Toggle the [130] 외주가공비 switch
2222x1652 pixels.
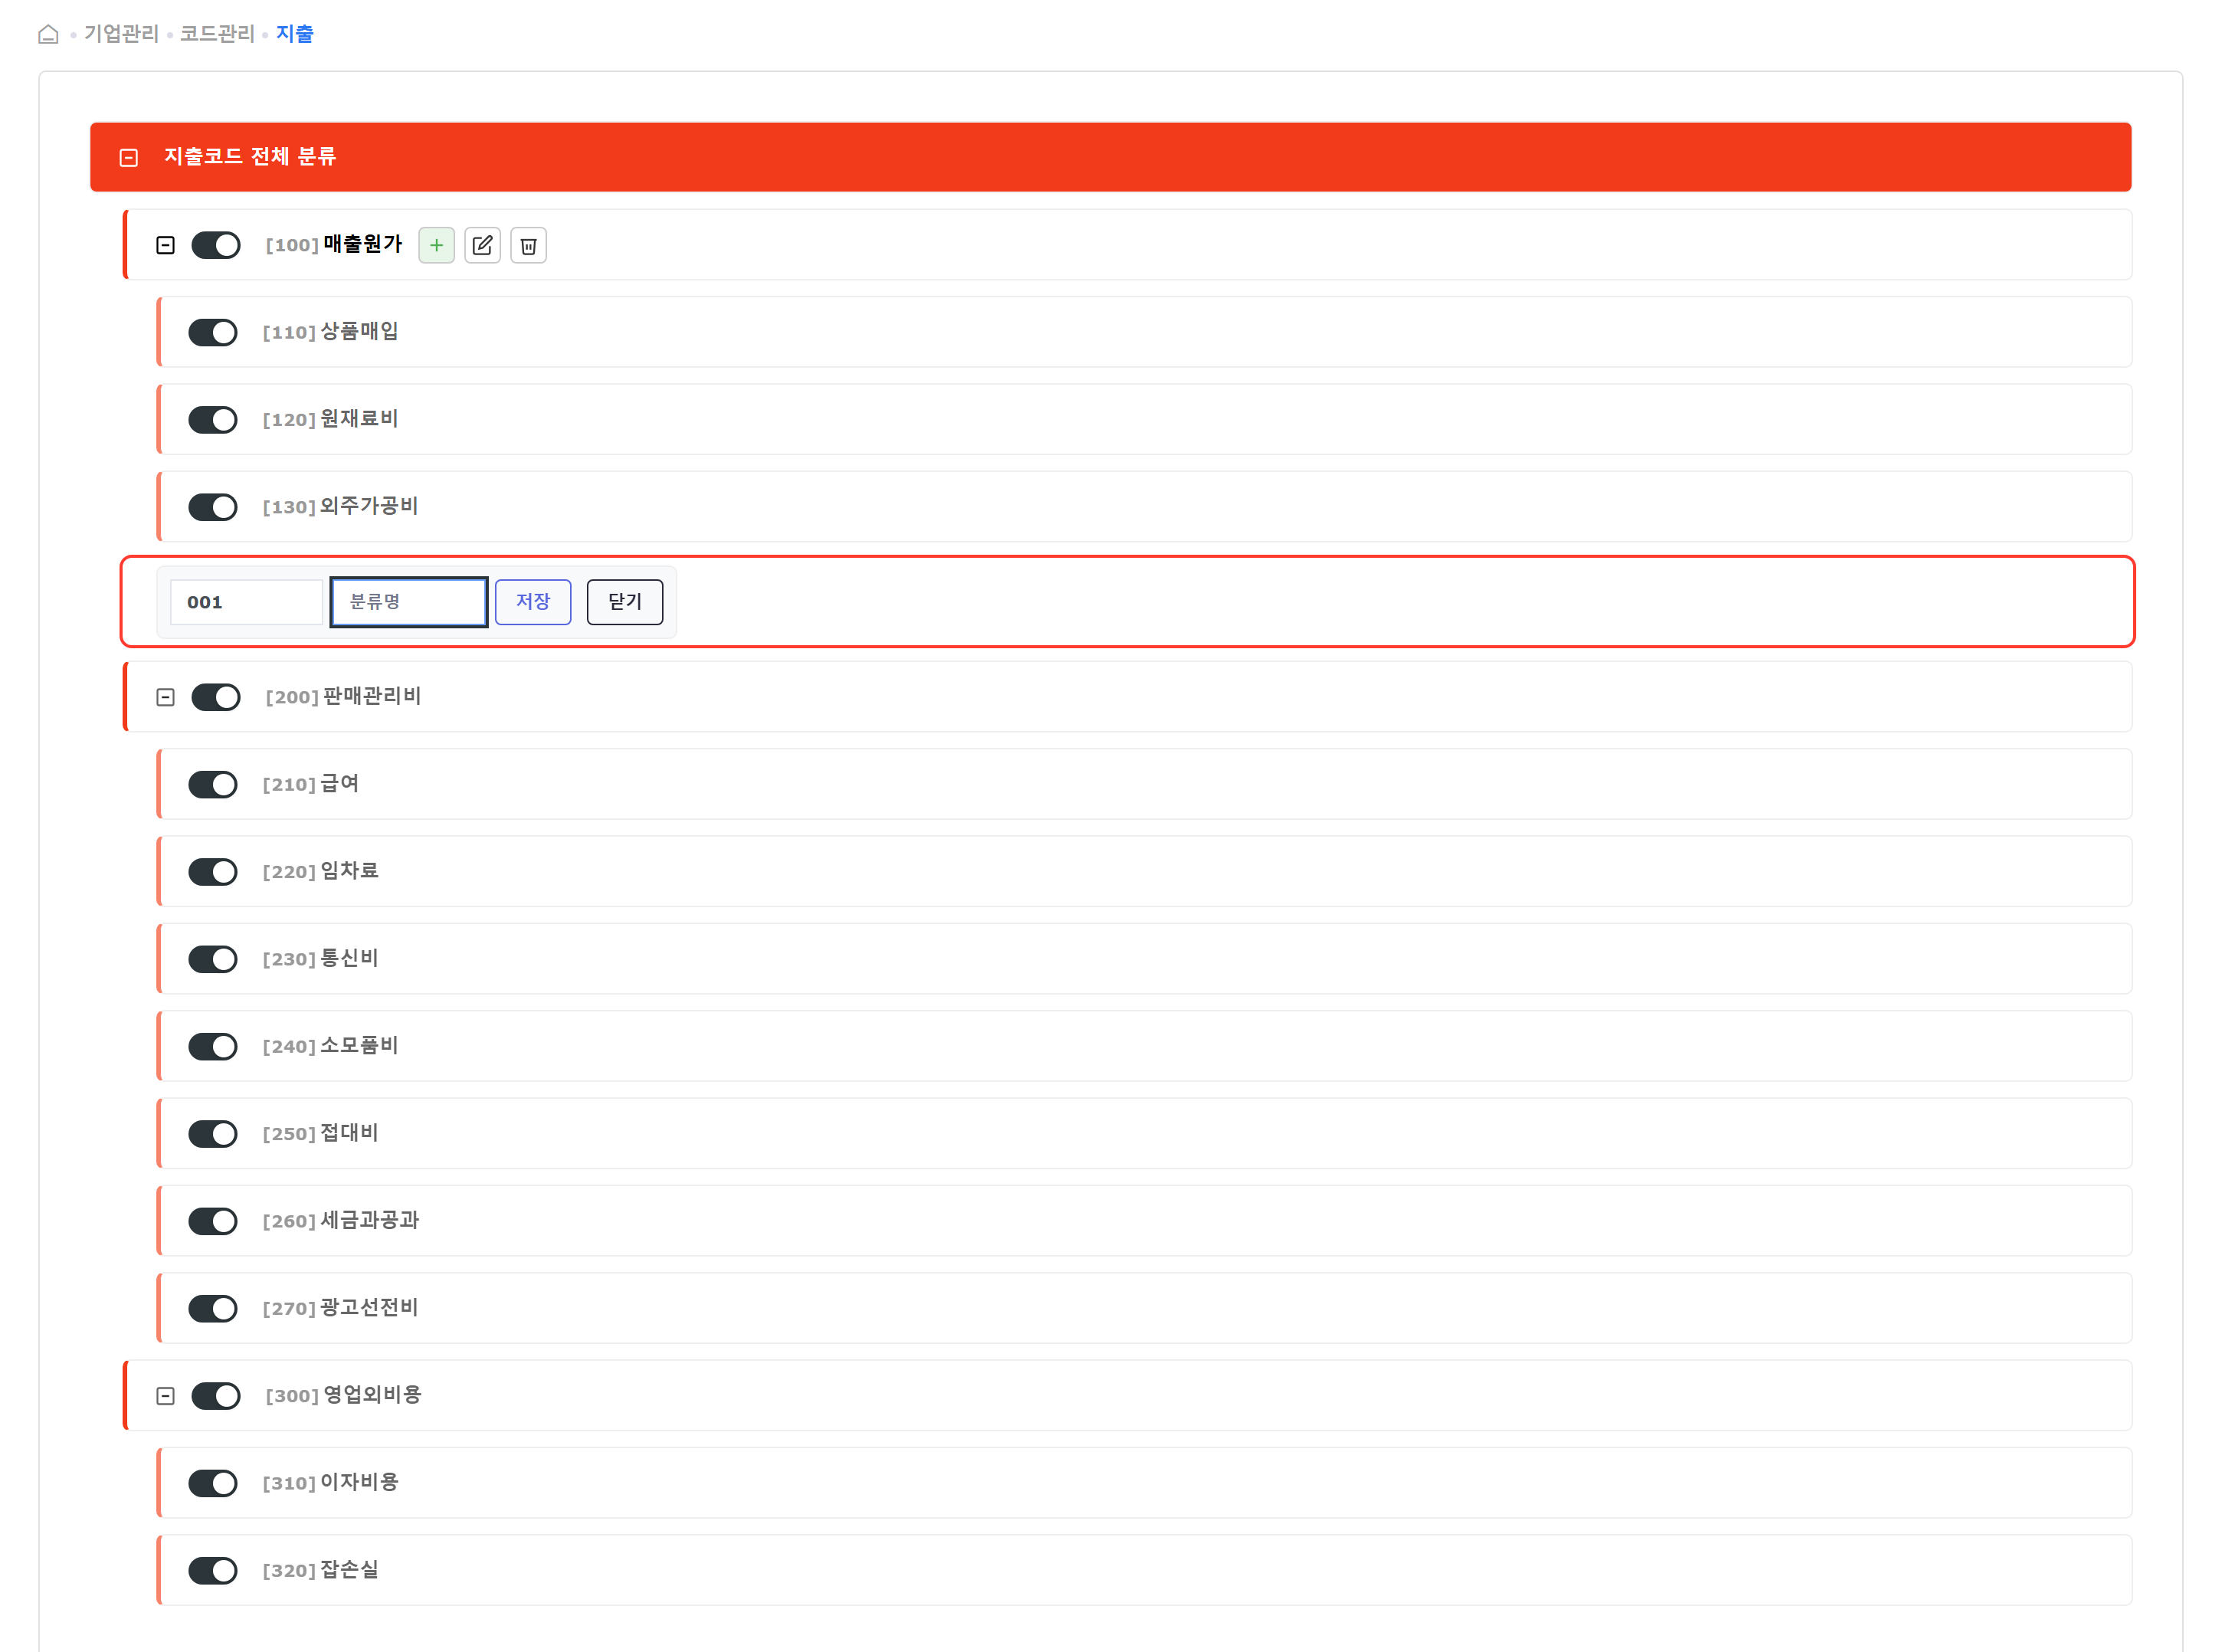tap(213, 507)
